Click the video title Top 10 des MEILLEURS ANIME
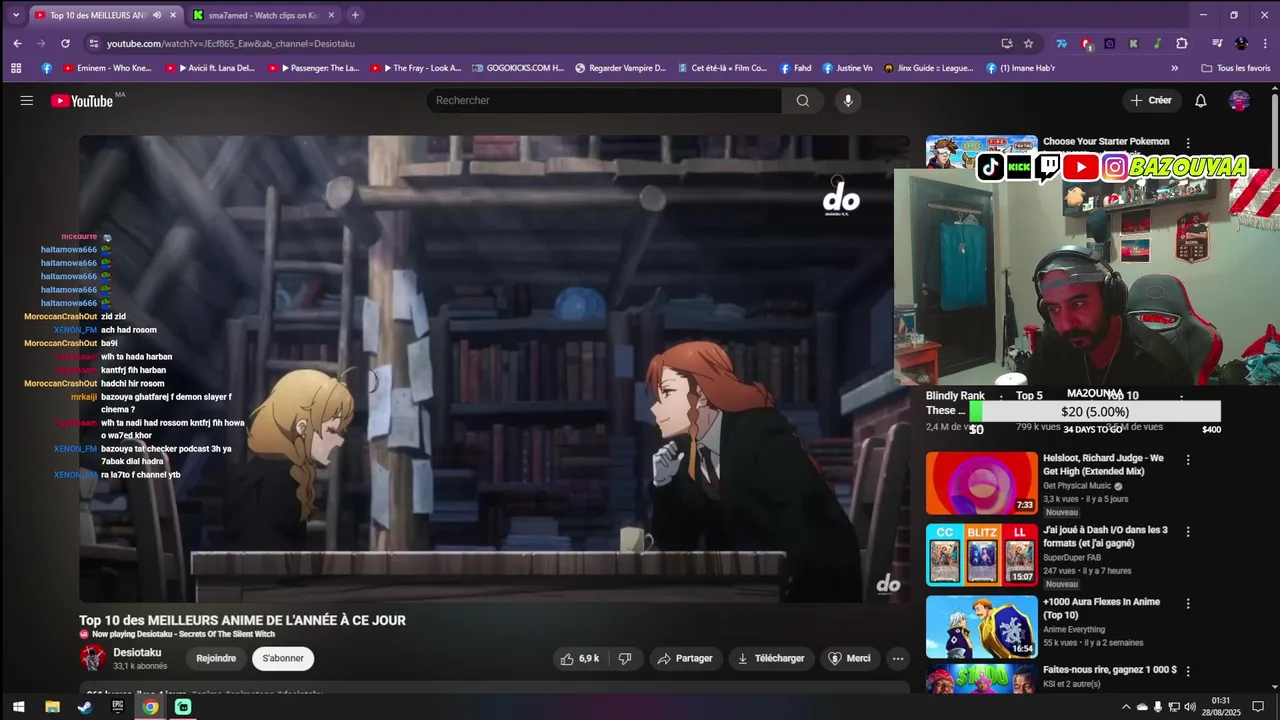This screenshot has height=720, width=1280. 242,620
